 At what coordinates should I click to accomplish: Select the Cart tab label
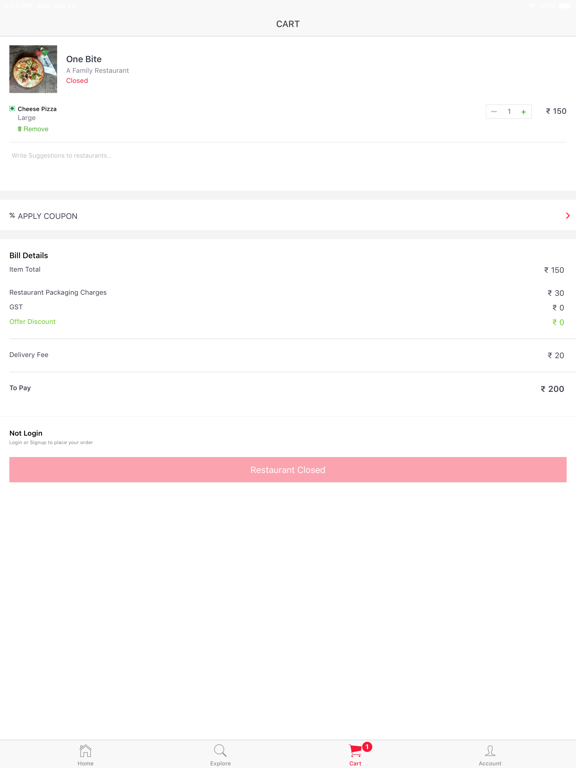tap(355, 763)
